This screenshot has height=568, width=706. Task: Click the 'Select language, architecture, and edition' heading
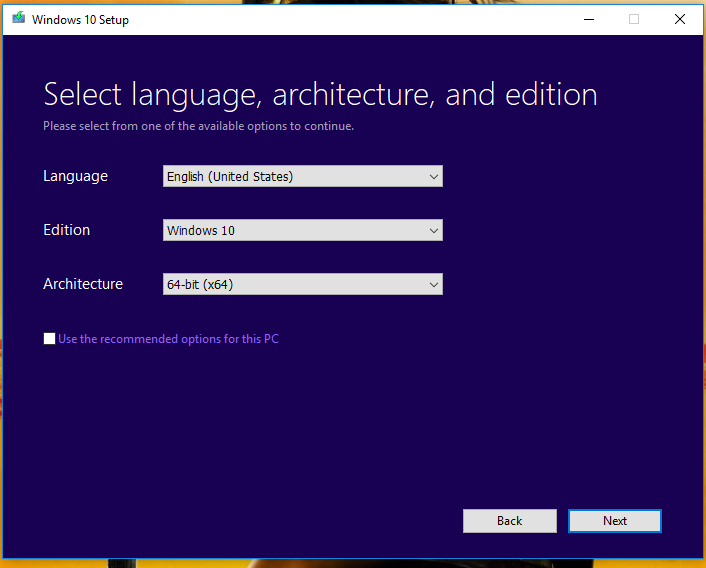(320, 95)
